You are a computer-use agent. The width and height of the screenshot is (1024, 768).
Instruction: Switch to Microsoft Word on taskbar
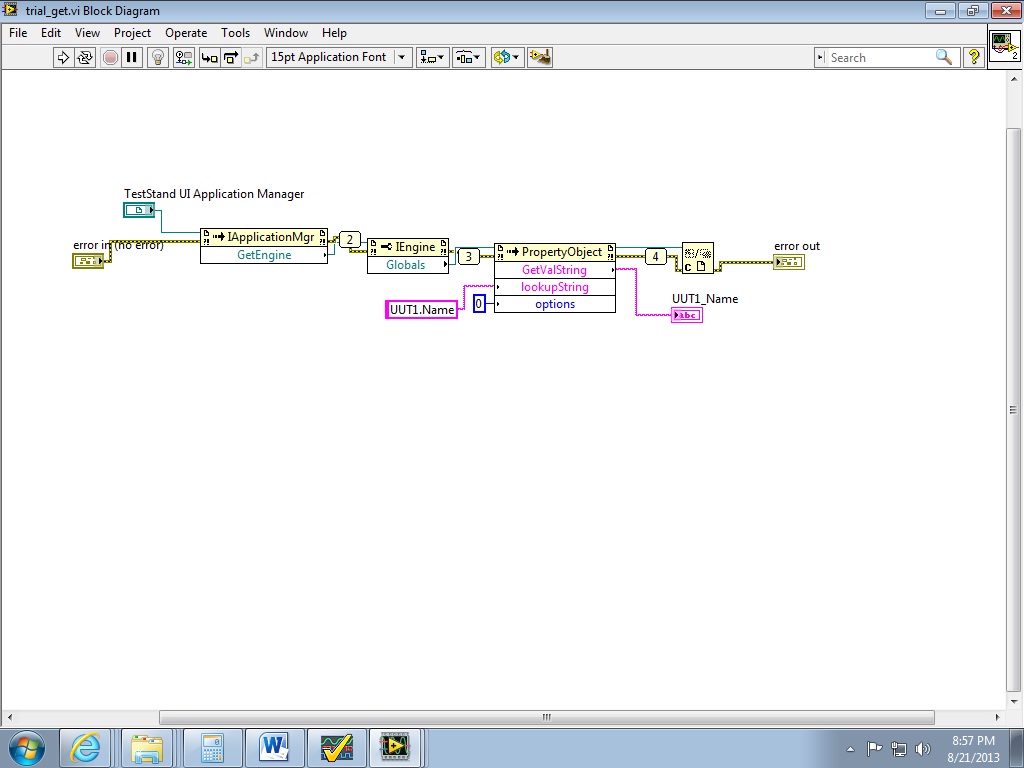274,748
